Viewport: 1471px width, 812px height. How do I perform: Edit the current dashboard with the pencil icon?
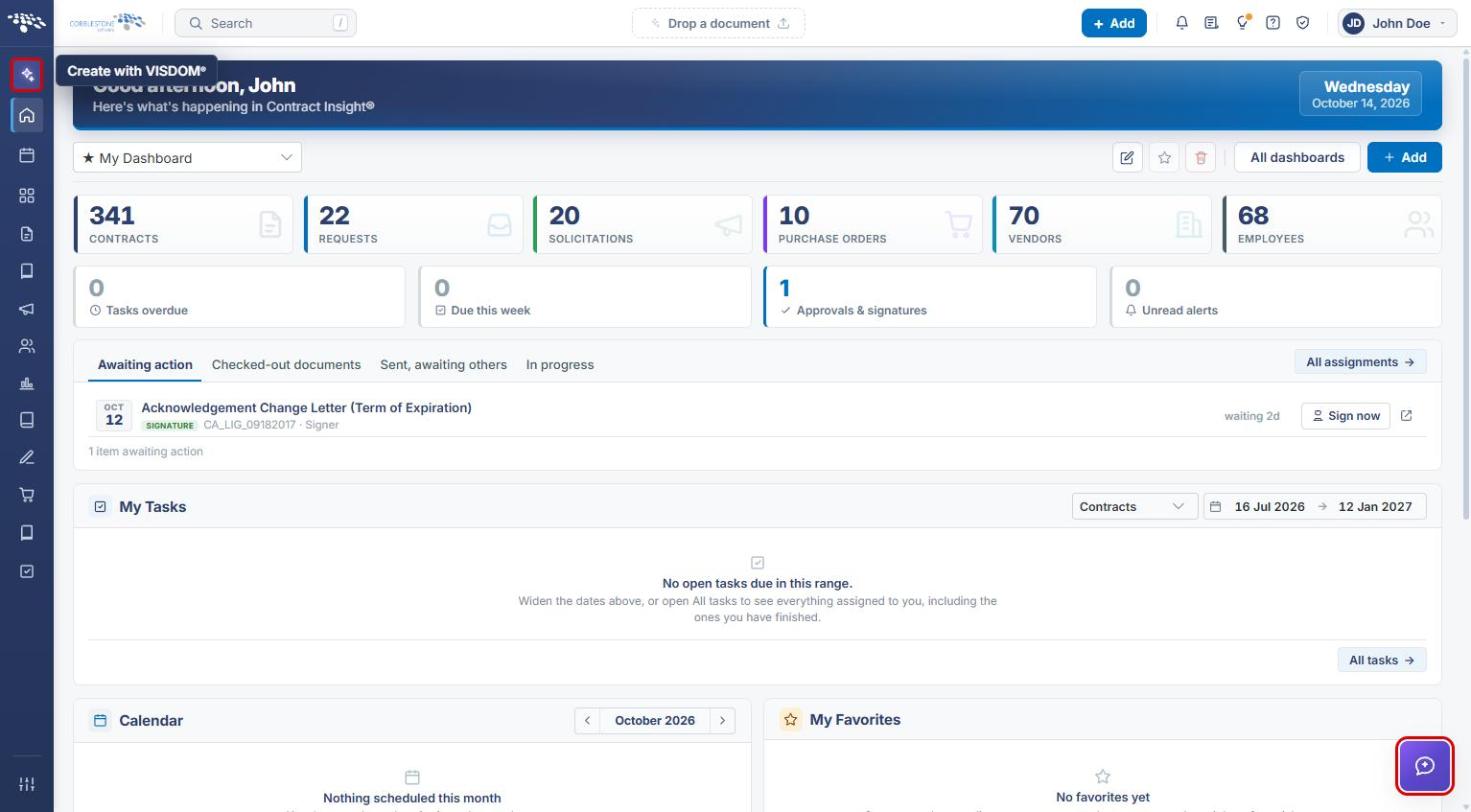coord(1127,157)
